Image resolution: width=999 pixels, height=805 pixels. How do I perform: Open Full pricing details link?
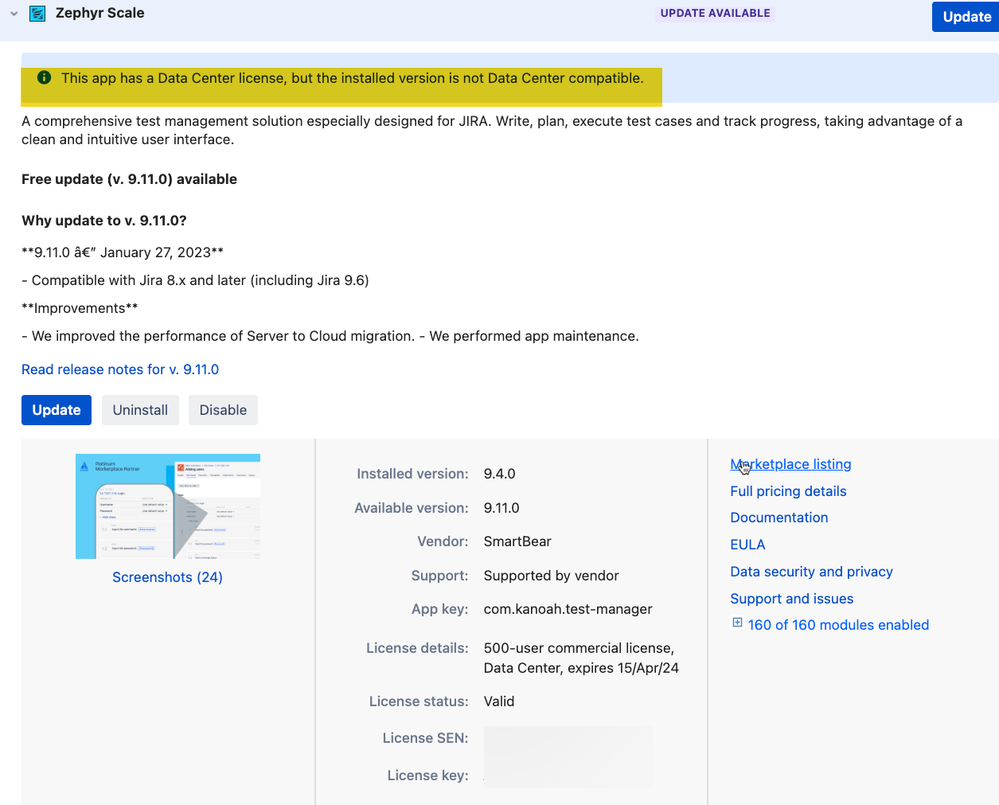point(788,491)
